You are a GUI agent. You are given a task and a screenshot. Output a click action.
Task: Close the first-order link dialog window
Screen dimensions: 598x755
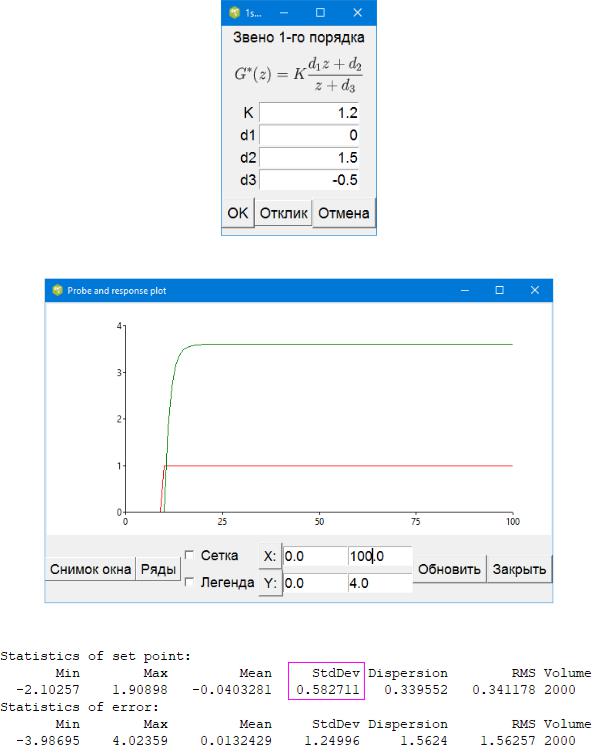pos(357,13)
